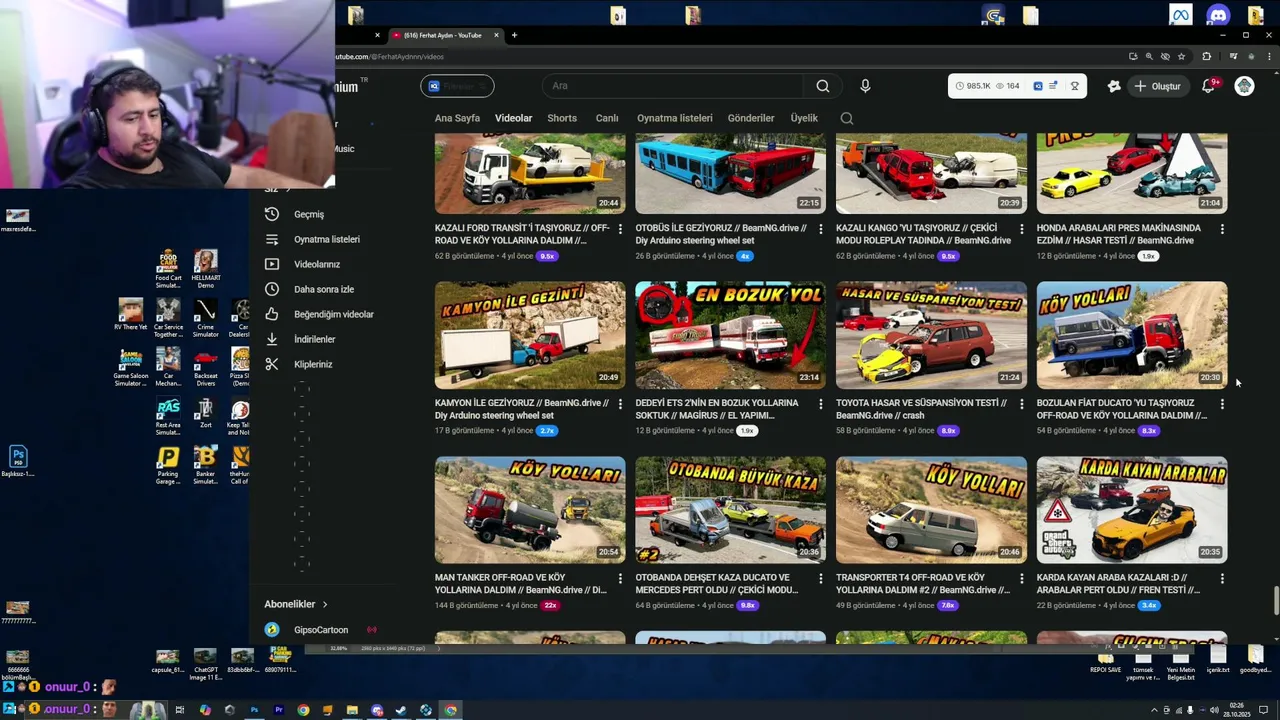Open File Explorer from the taskbar
Screen dimensions: 1280x720
(x=352, y=710)
